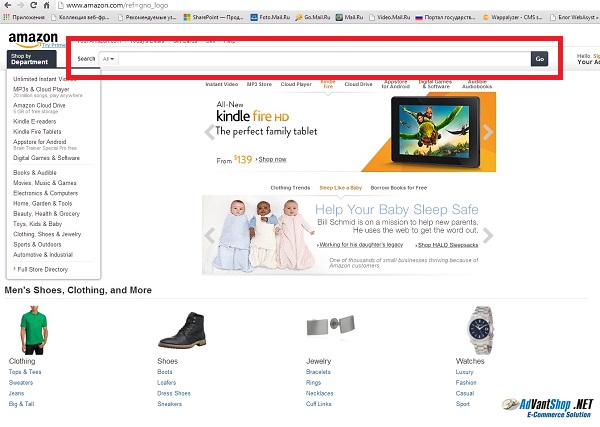Viewport: 600px width, 427px height.
Task: Open Kindle E-readers in the menu
Action: coord(34,121)
